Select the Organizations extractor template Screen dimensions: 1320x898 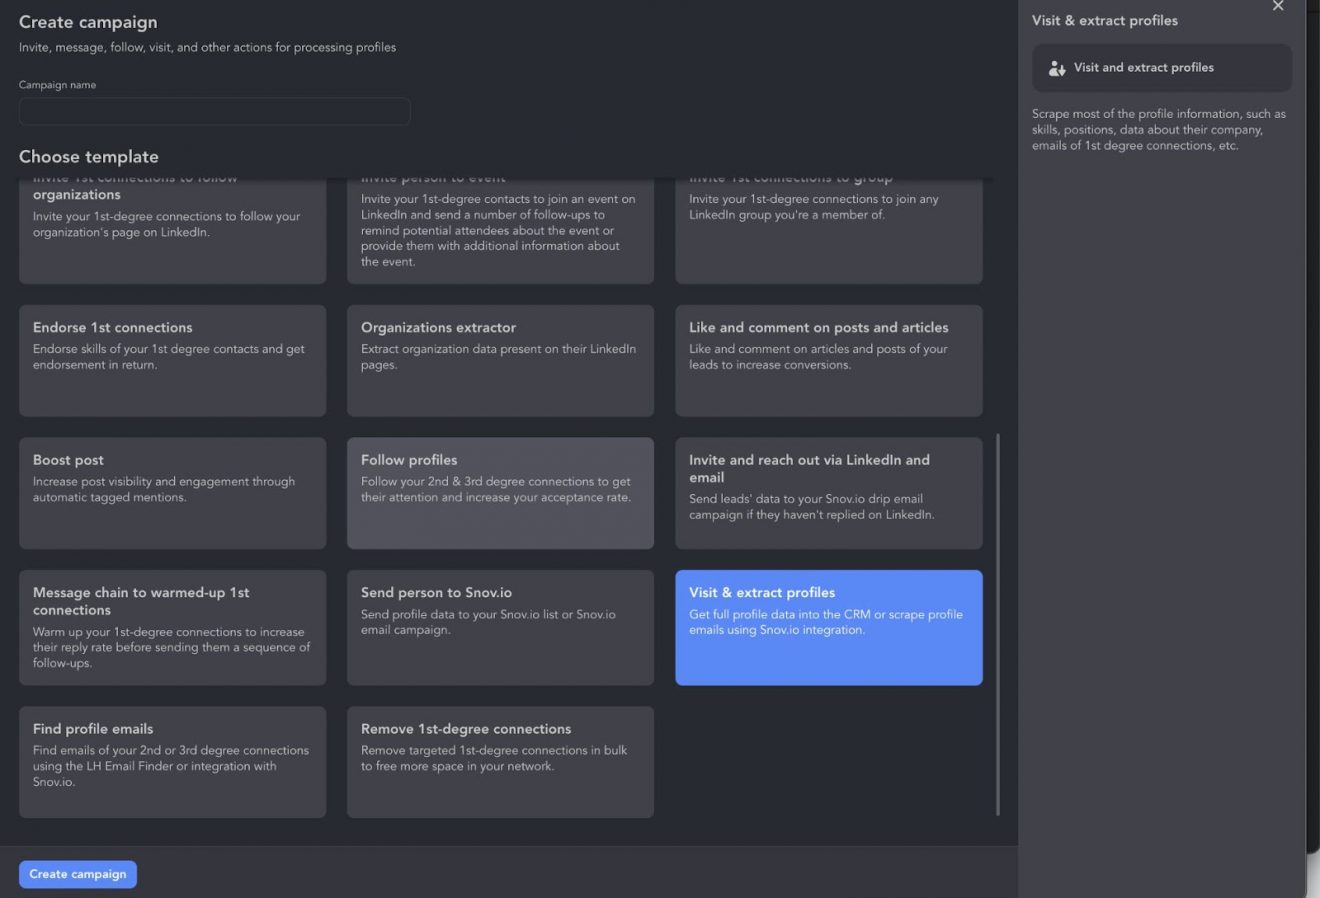point(500,360)
